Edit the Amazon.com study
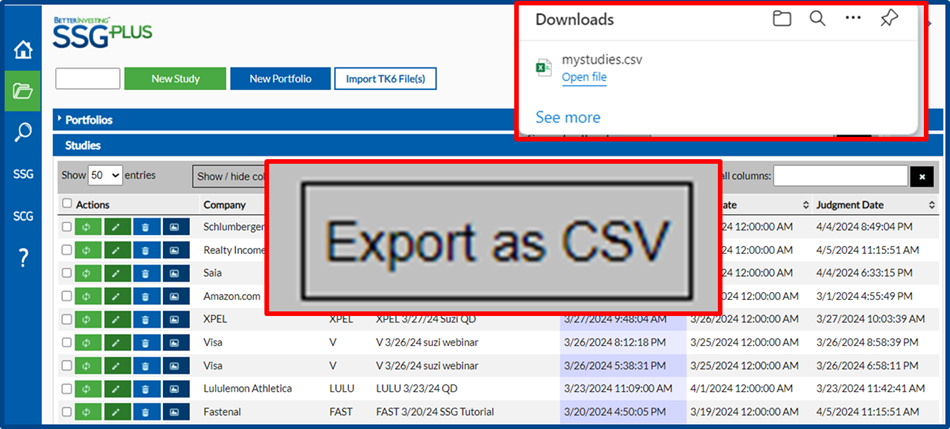The image size is (950, 429). [117, 296]
